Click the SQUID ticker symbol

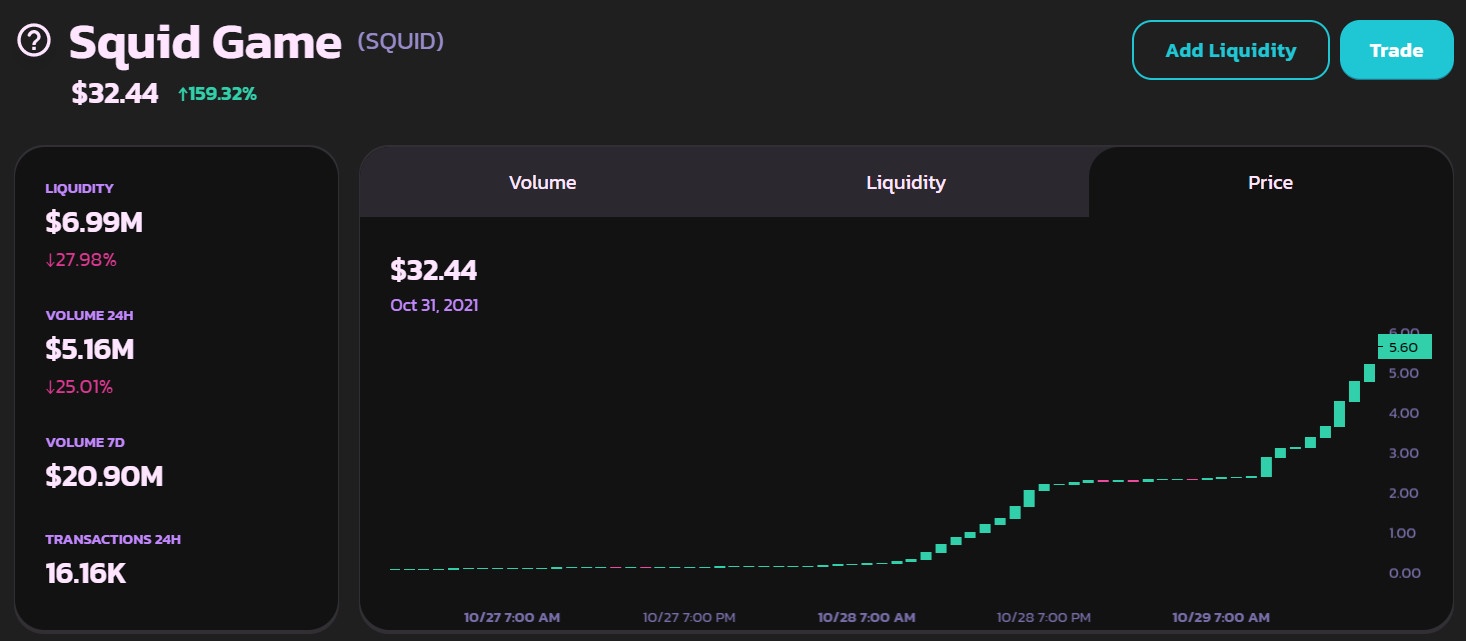401,41
